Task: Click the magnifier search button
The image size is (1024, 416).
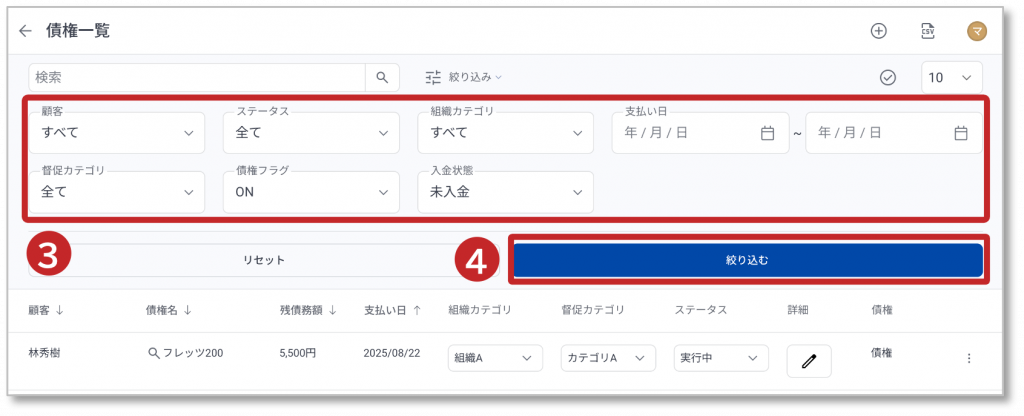Action: [381, 77]
